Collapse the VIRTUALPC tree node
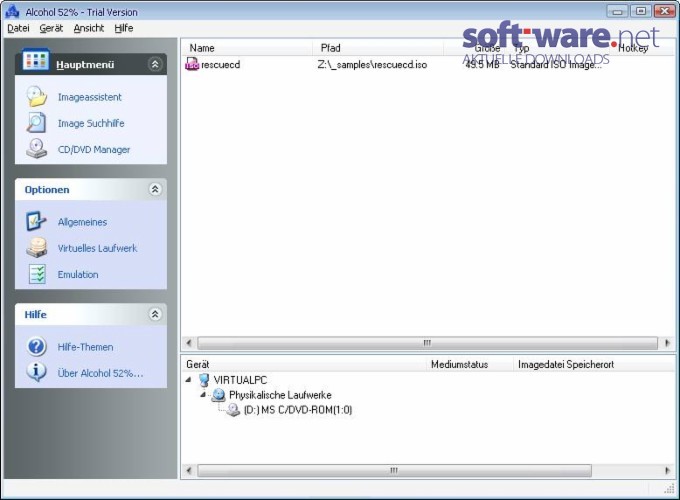The height and width of the screenshot is (500, 680). click(x=188, y=379)
